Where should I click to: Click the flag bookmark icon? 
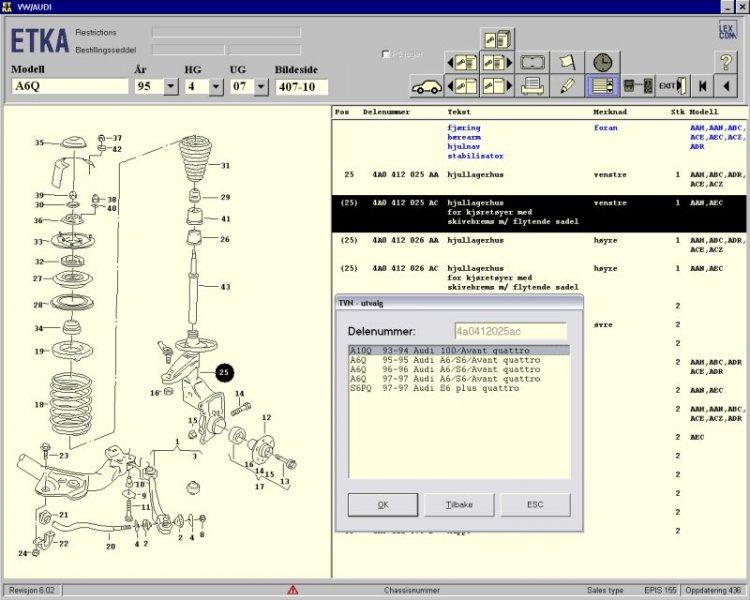point(567,62)
